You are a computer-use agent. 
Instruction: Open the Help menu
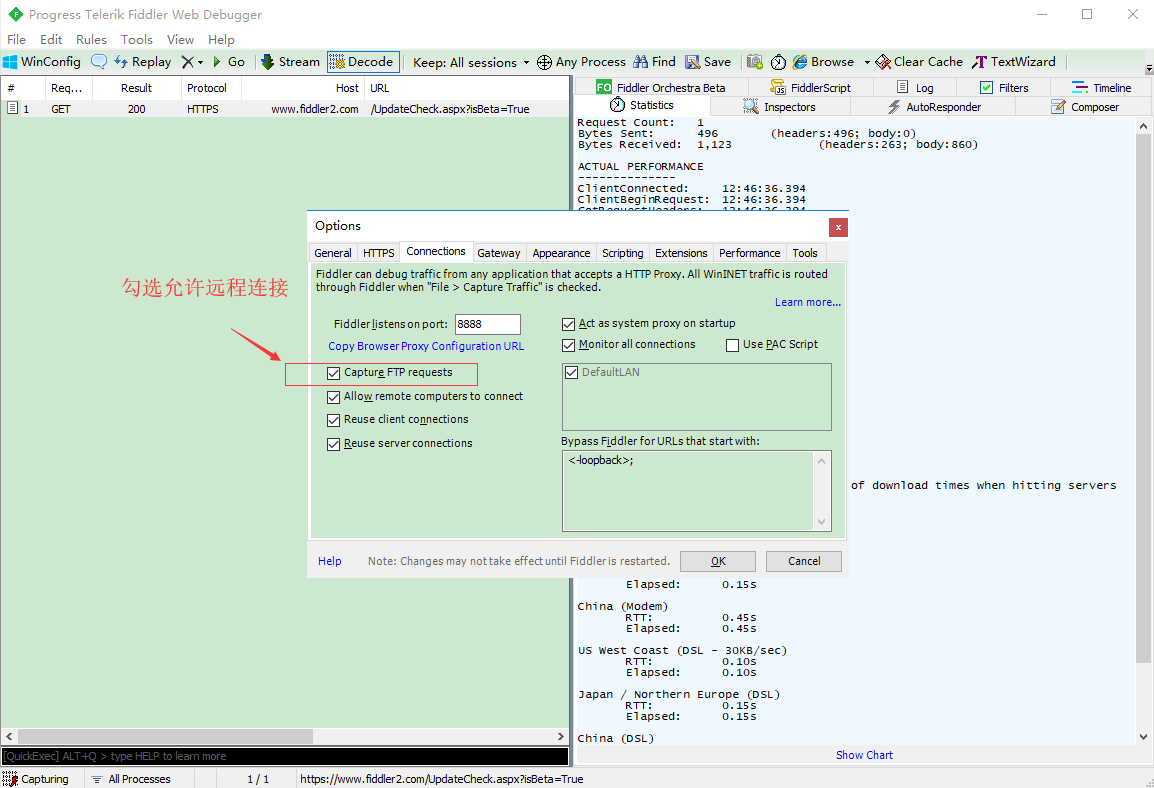pos(221,39)
